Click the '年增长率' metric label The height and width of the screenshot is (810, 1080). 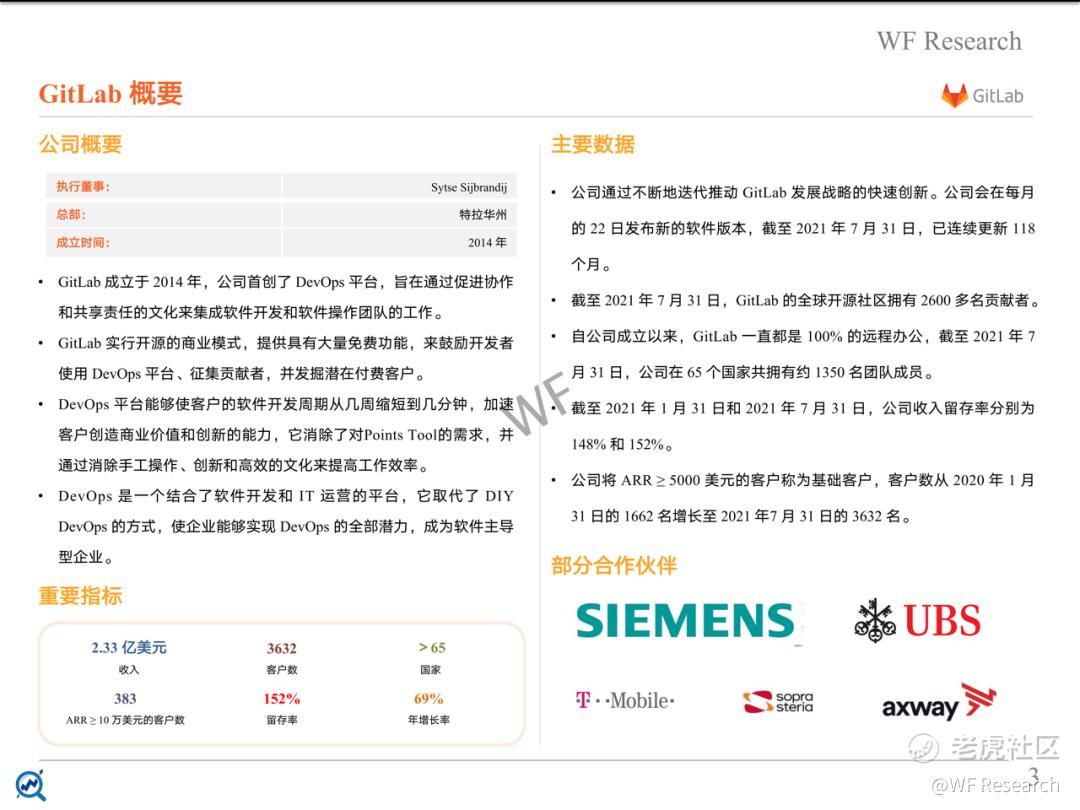(x=428, y=720)
